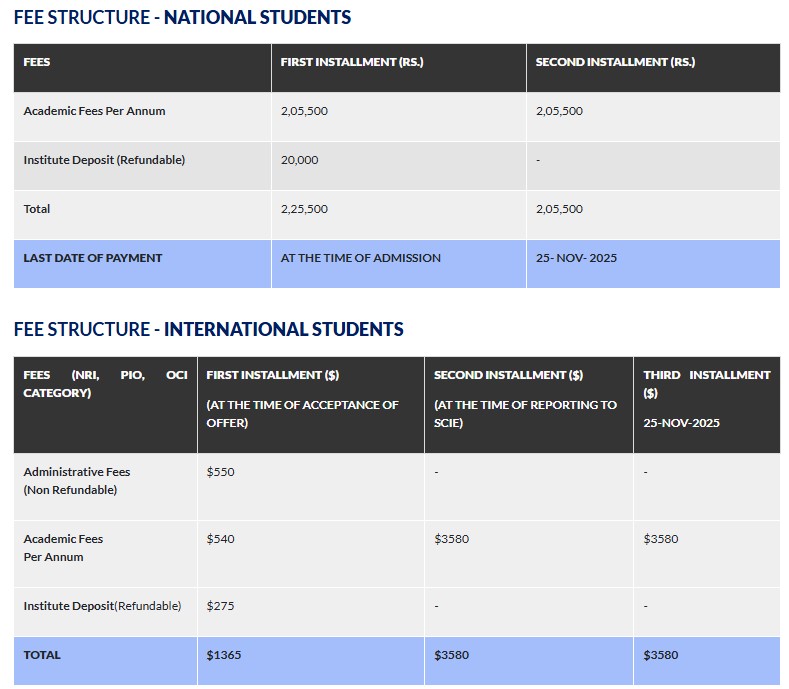The height and width of the screenshot is (689, 789).
Task: Select the 'Second Installment (Rs.)' column header
Action: (x=615, y=62)
